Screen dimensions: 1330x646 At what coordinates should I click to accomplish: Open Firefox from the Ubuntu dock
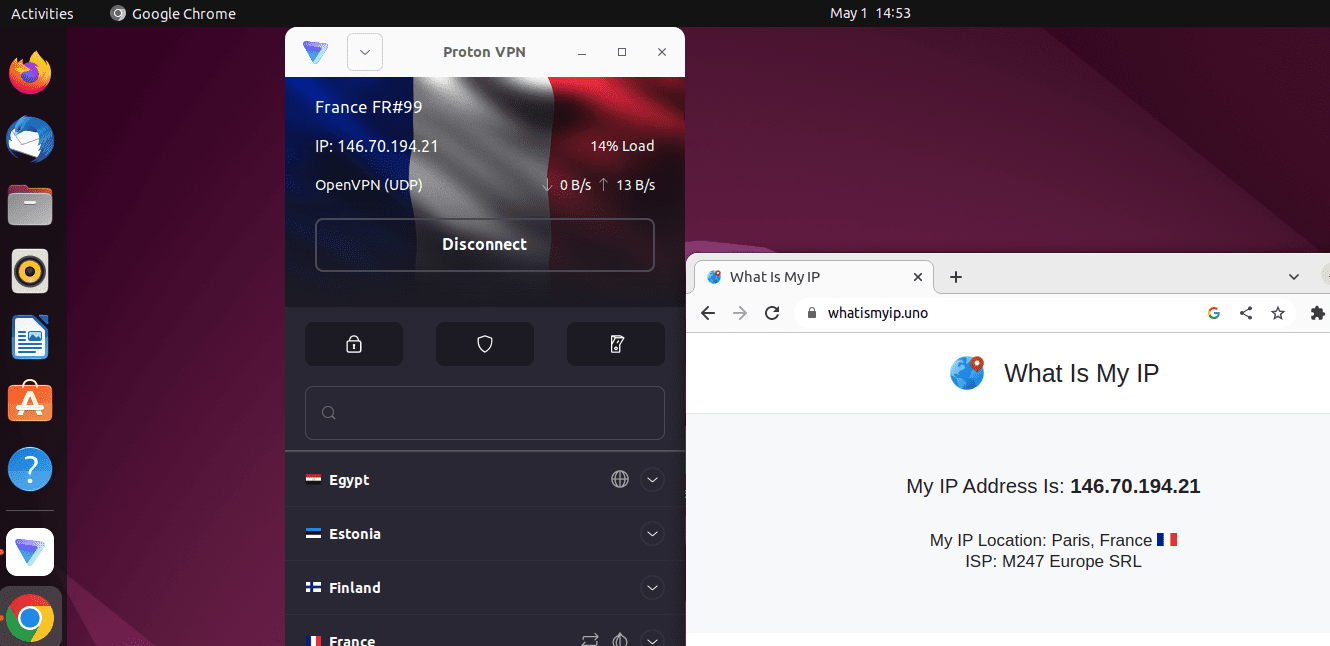[x=30, y=73]
